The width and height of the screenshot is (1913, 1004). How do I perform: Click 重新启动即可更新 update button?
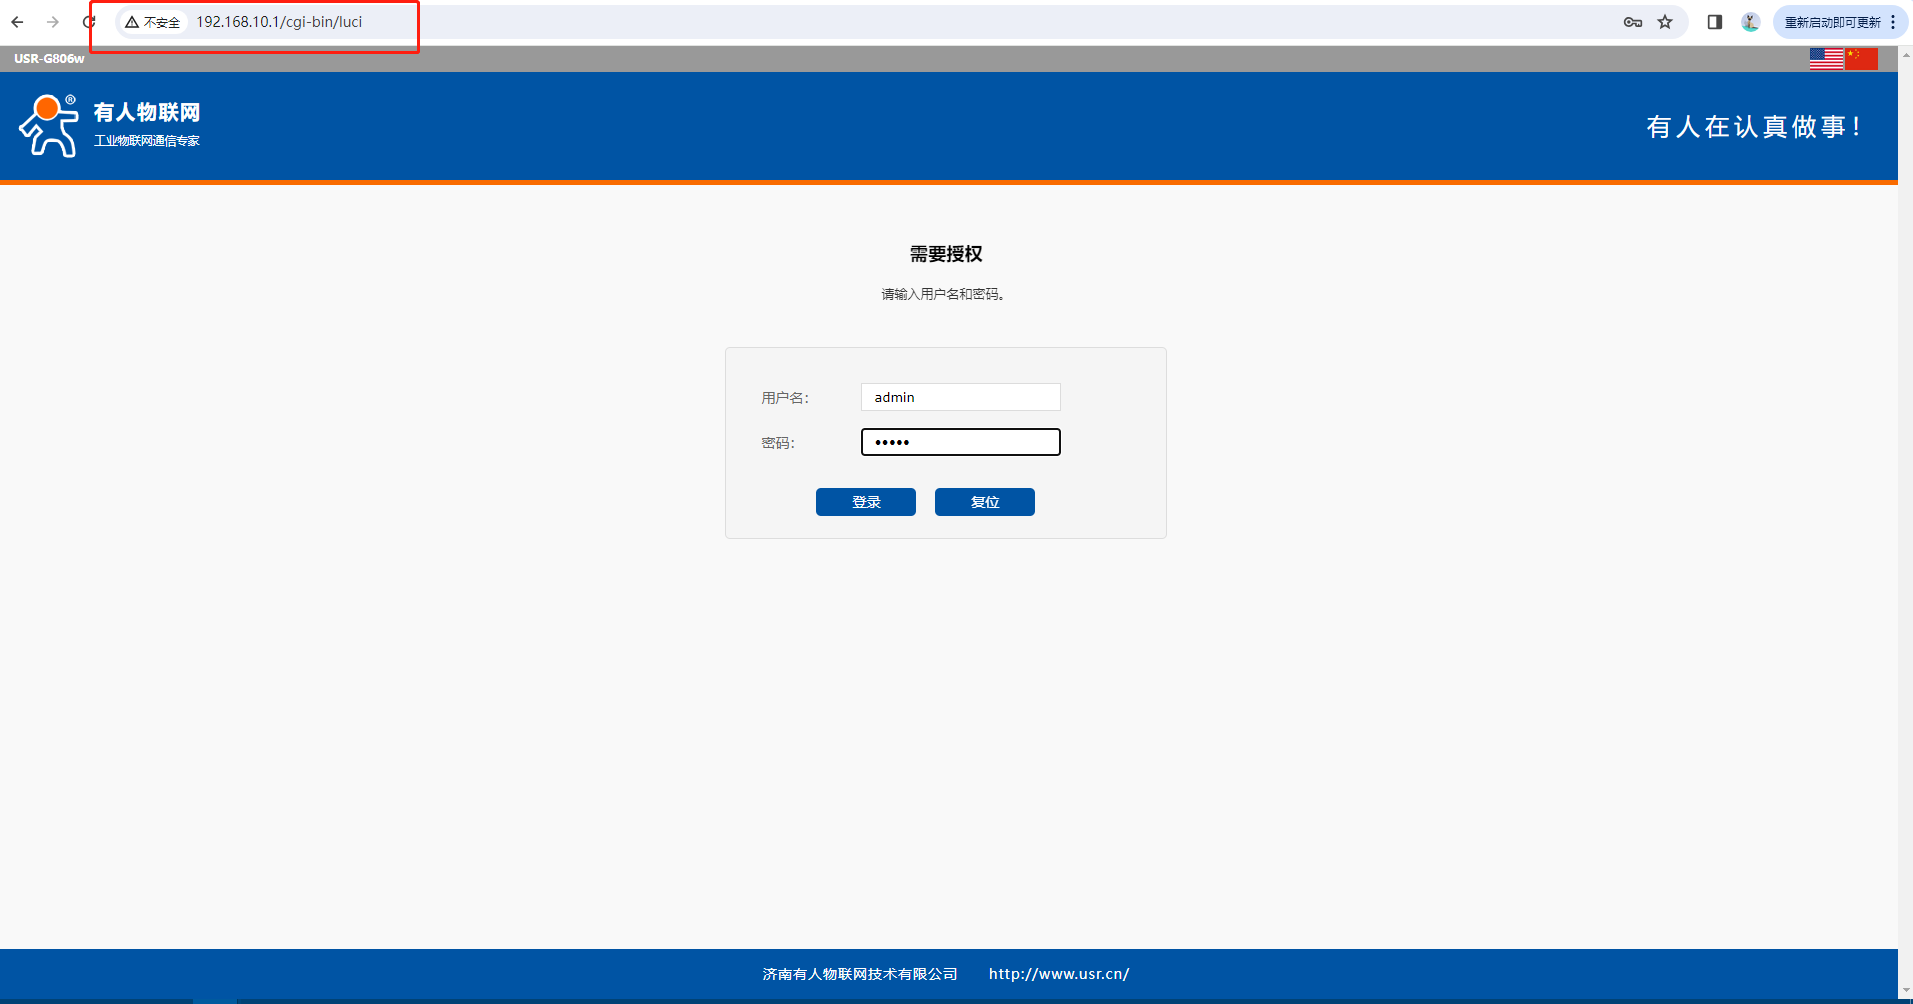click(x=1832, y=22)
